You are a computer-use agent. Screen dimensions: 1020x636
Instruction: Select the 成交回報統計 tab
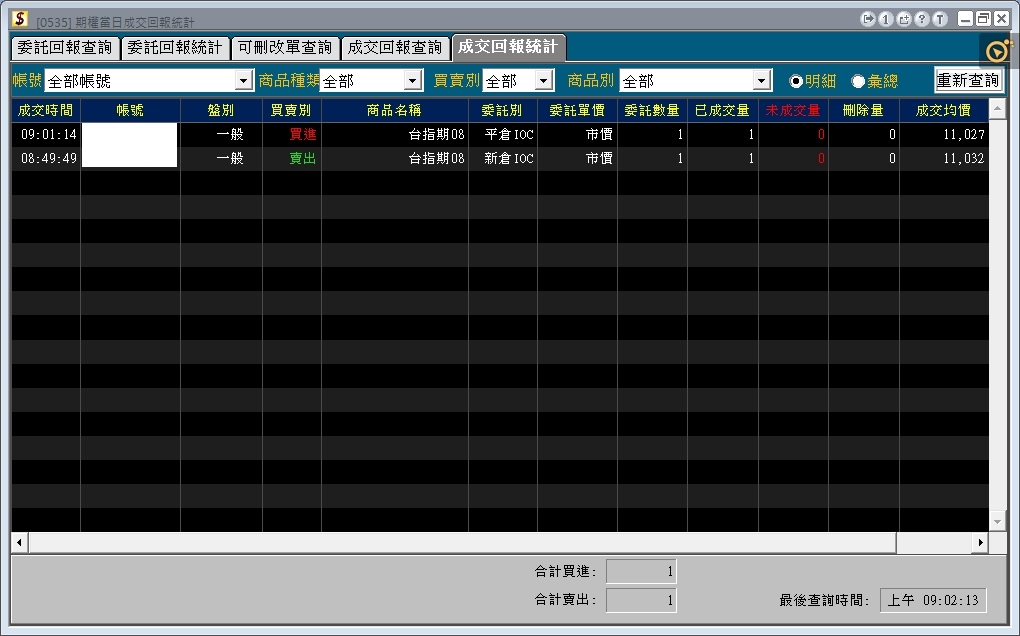coord(508,47)
